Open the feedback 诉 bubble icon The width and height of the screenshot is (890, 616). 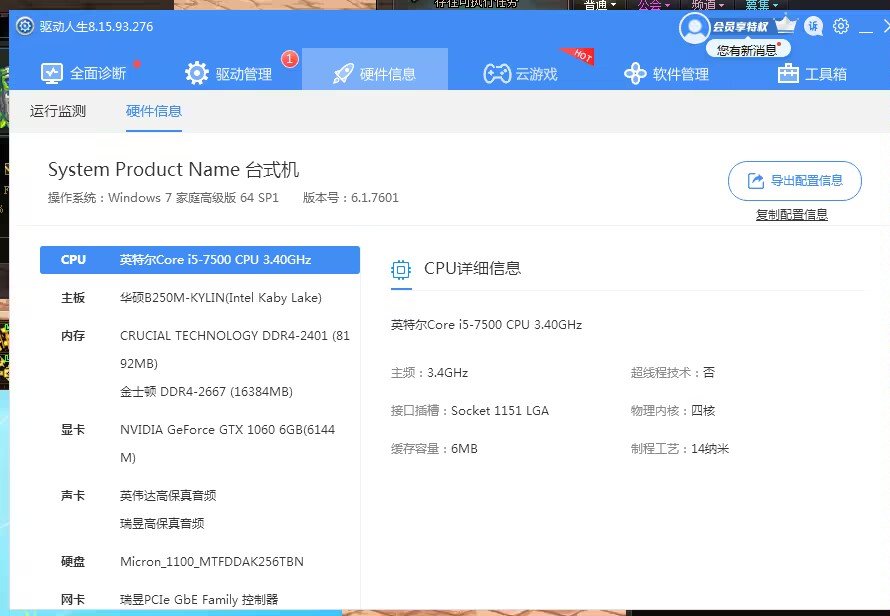pyautogui.click(x=813, y=26)
